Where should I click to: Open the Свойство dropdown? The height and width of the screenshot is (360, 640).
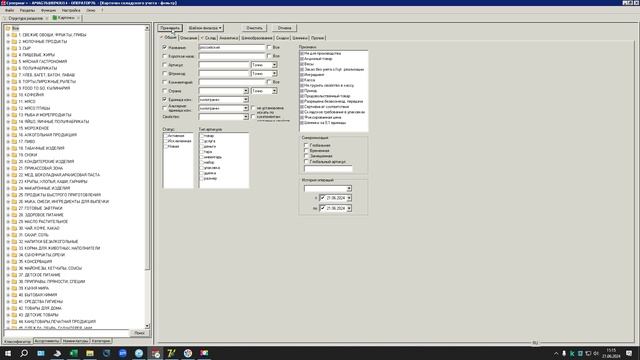246,117
